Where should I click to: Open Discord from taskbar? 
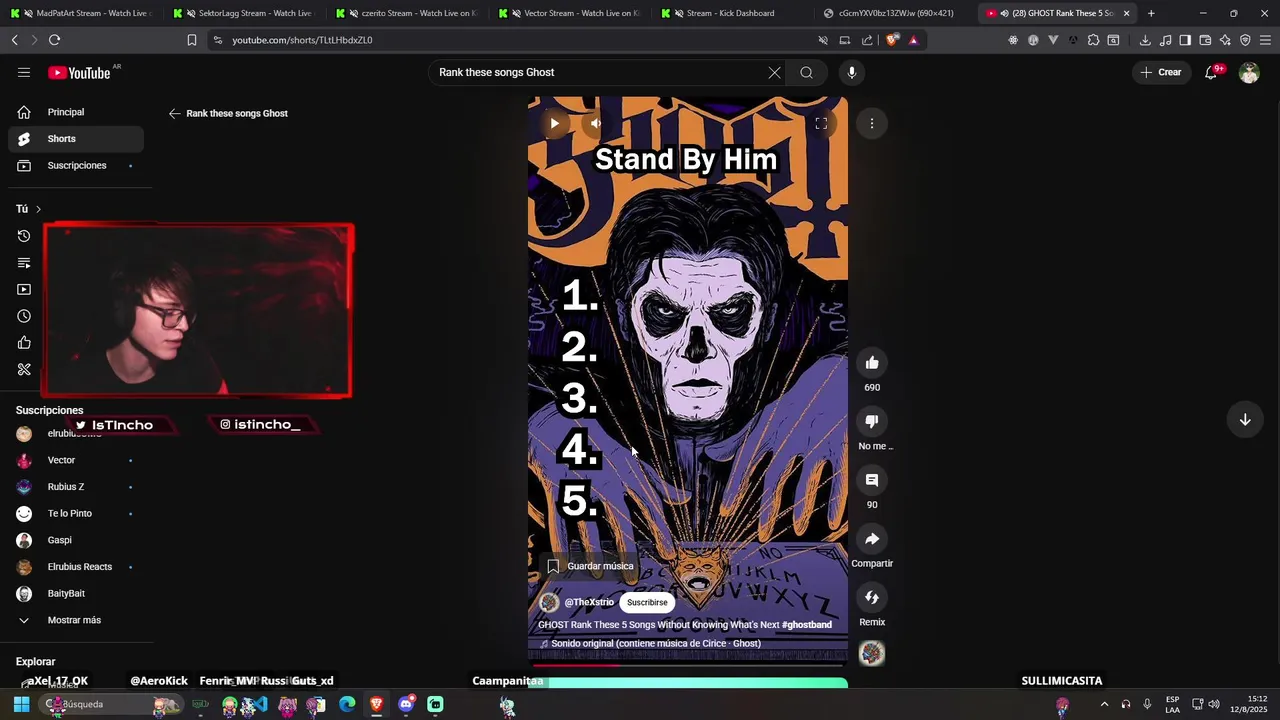406,704
